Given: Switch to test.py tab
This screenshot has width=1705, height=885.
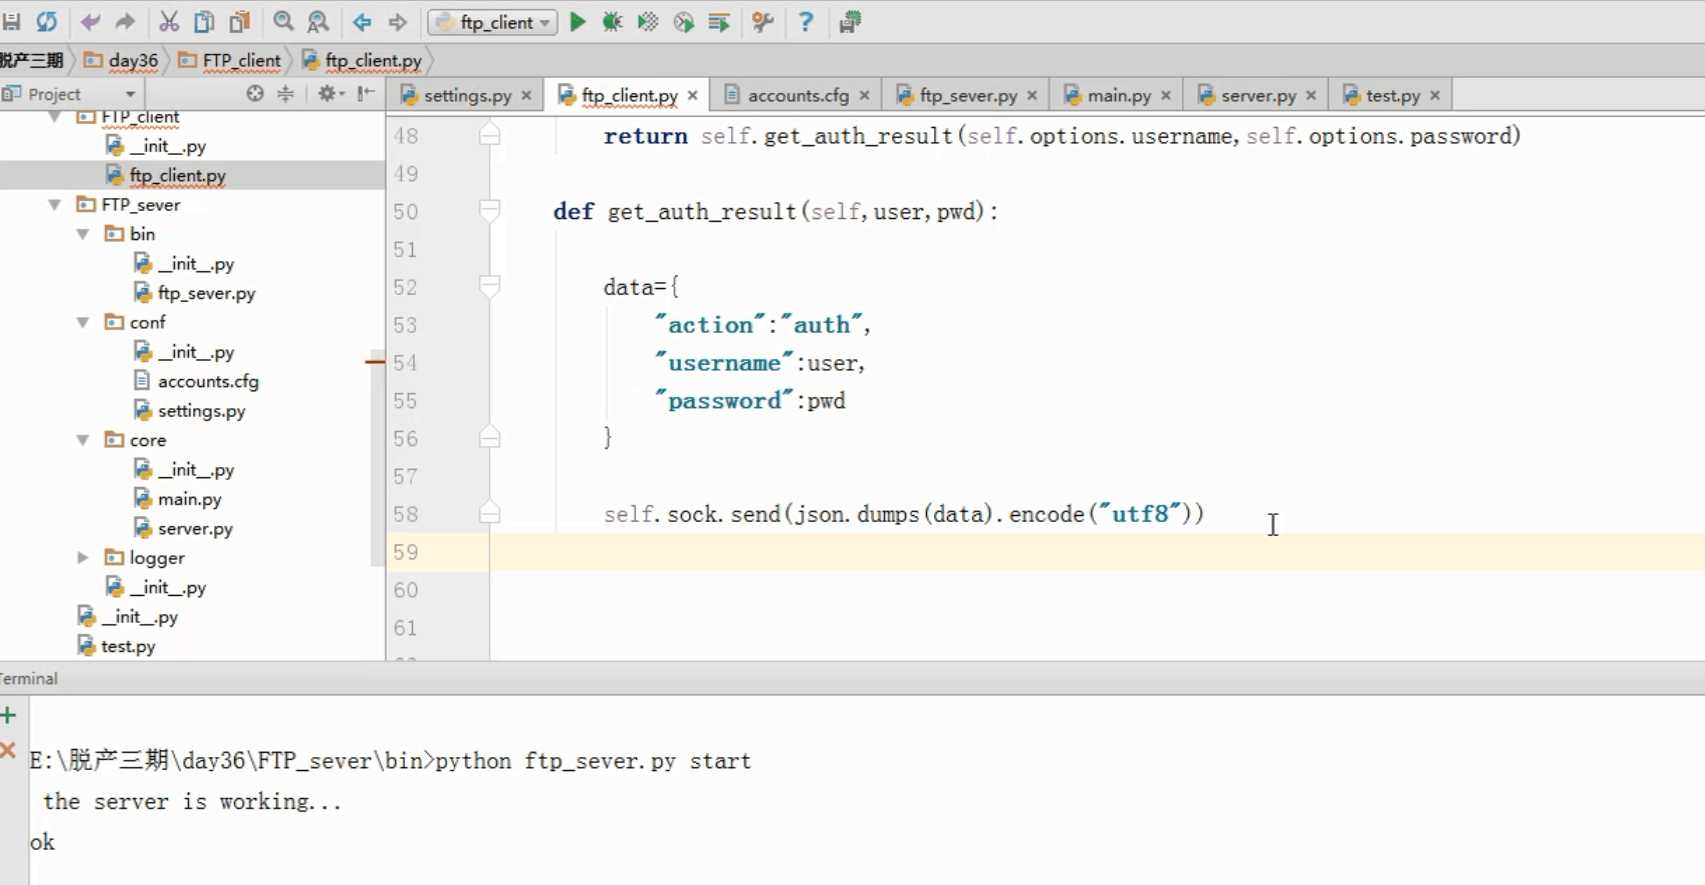Looking at the screenshot, I should [1393, 95].
